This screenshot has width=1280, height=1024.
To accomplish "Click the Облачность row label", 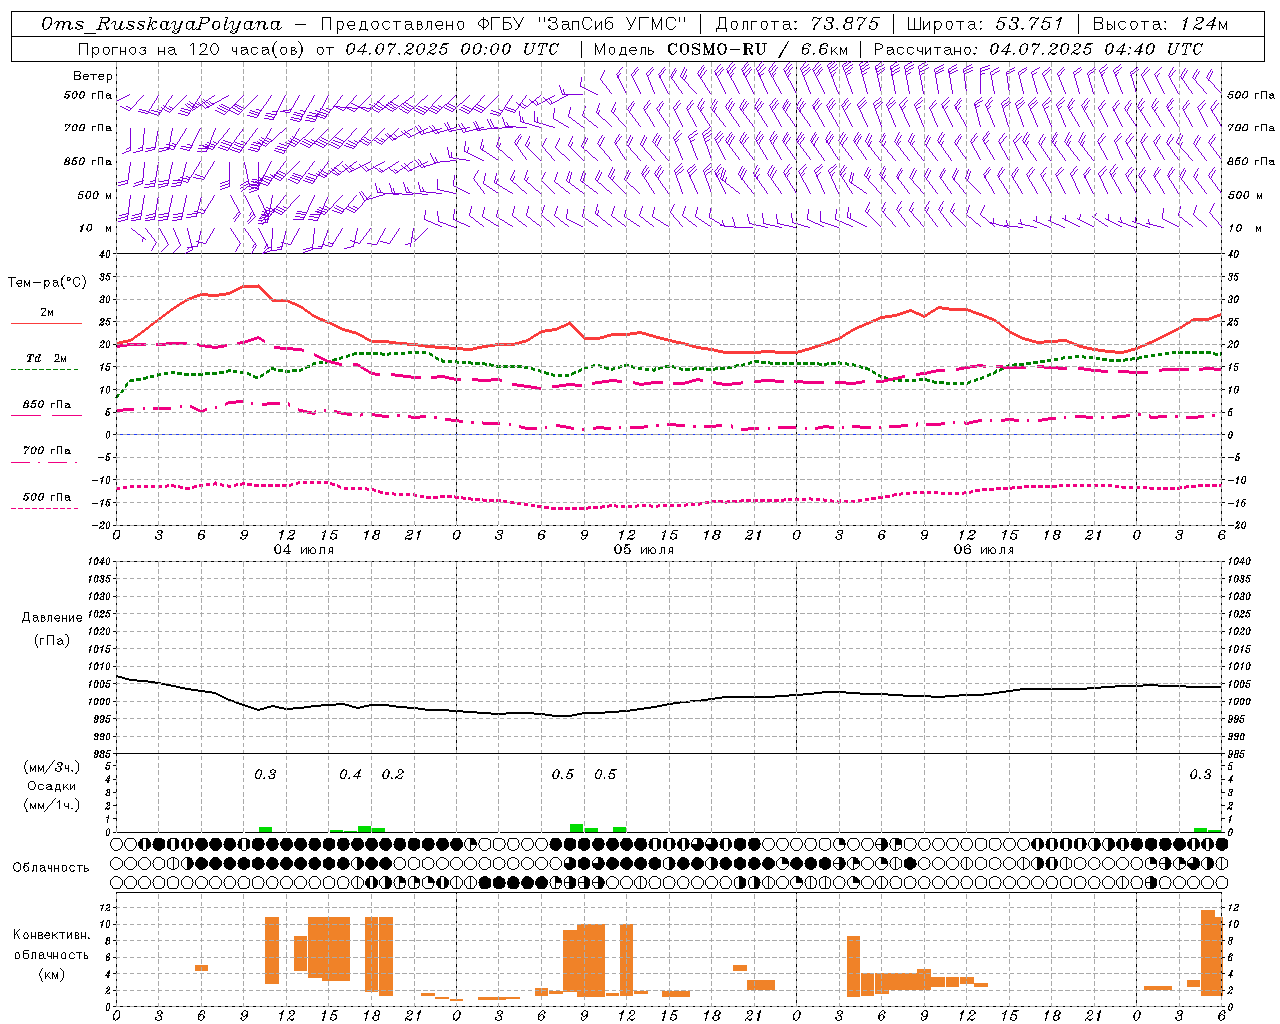I will (x=51, y=867).
